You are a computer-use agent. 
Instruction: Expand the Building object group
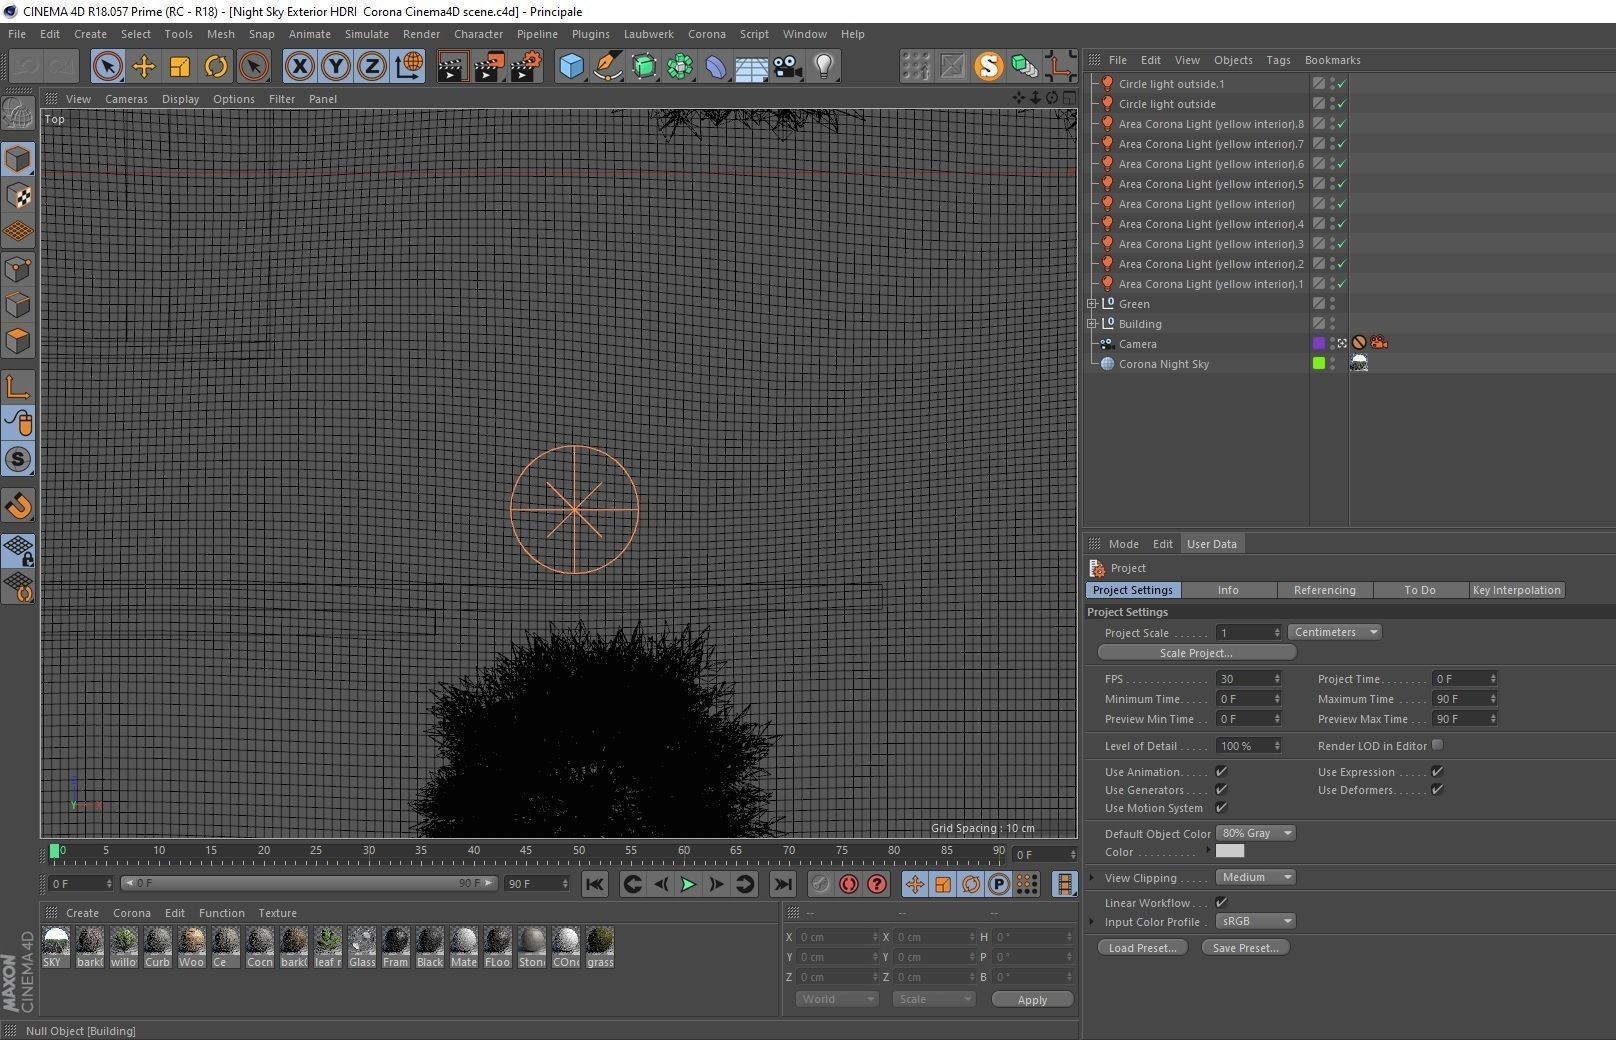[1092, 324]
